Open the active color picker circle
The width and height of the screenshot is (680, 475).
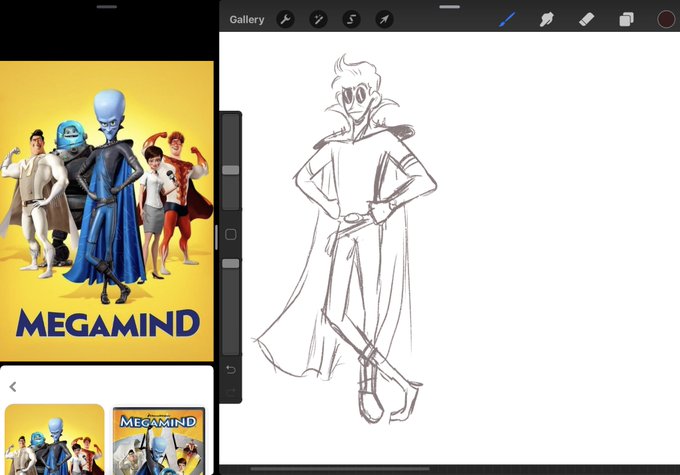coord(666,20)
